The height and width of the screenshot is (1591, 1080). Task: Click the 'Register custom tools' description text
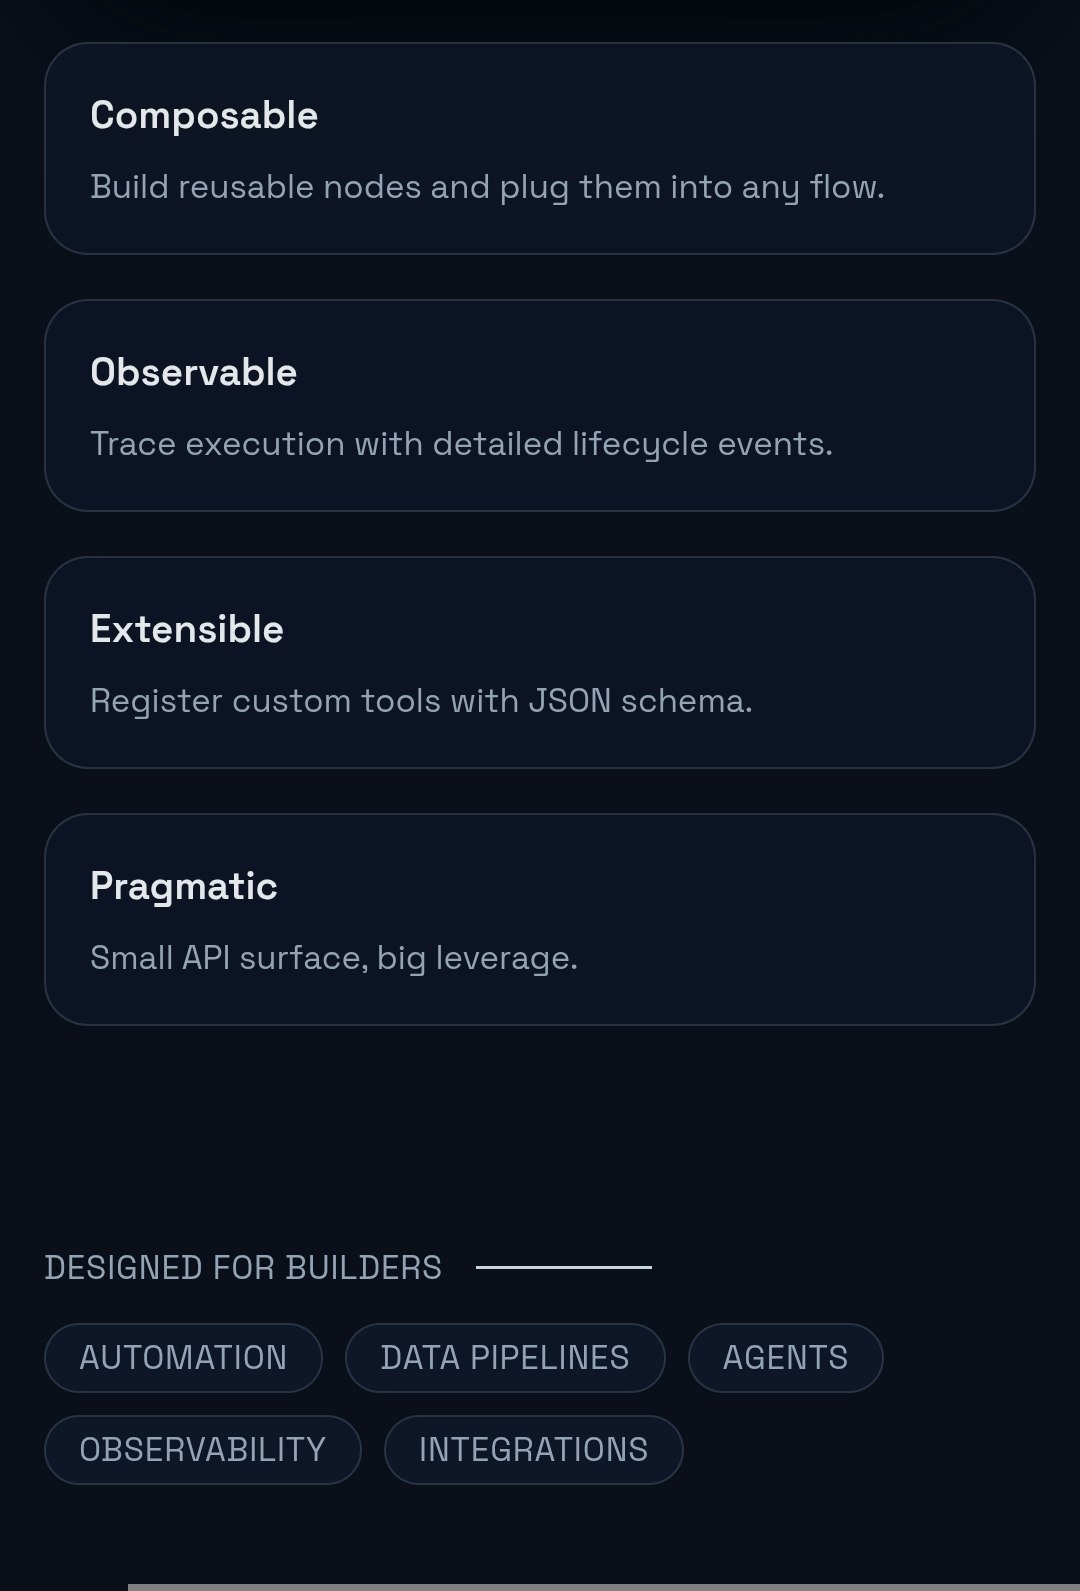click(x=422, y=701)
